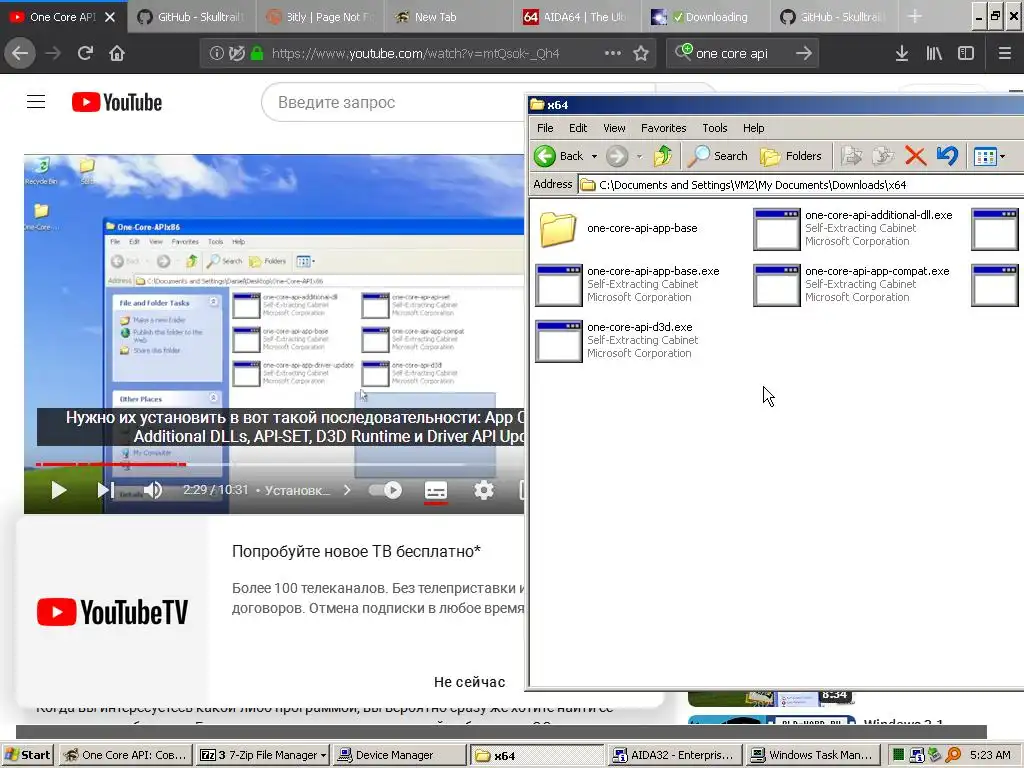Image resolution: width=1024 pixels, height=768 pixels.
Task: Play the YouTube video
Action: (x=58, y=490)
